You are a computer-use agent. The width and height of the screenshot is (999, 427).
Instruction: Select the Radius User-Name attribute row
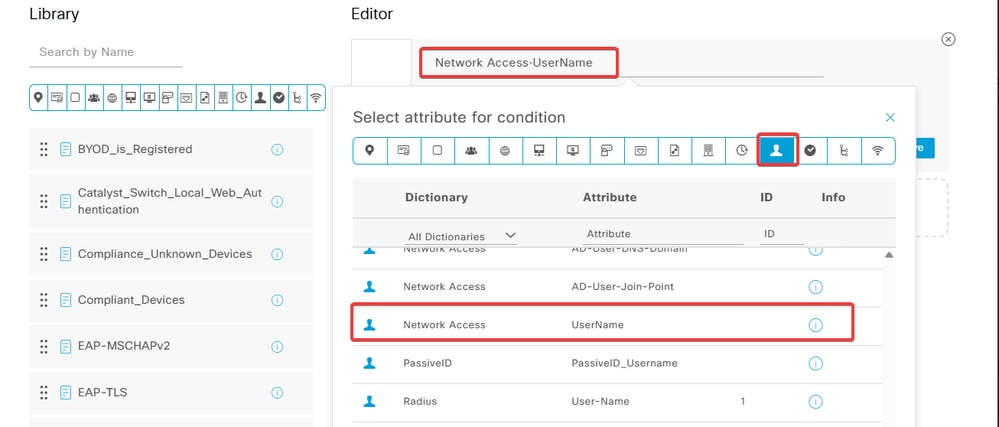pos(618,402)
